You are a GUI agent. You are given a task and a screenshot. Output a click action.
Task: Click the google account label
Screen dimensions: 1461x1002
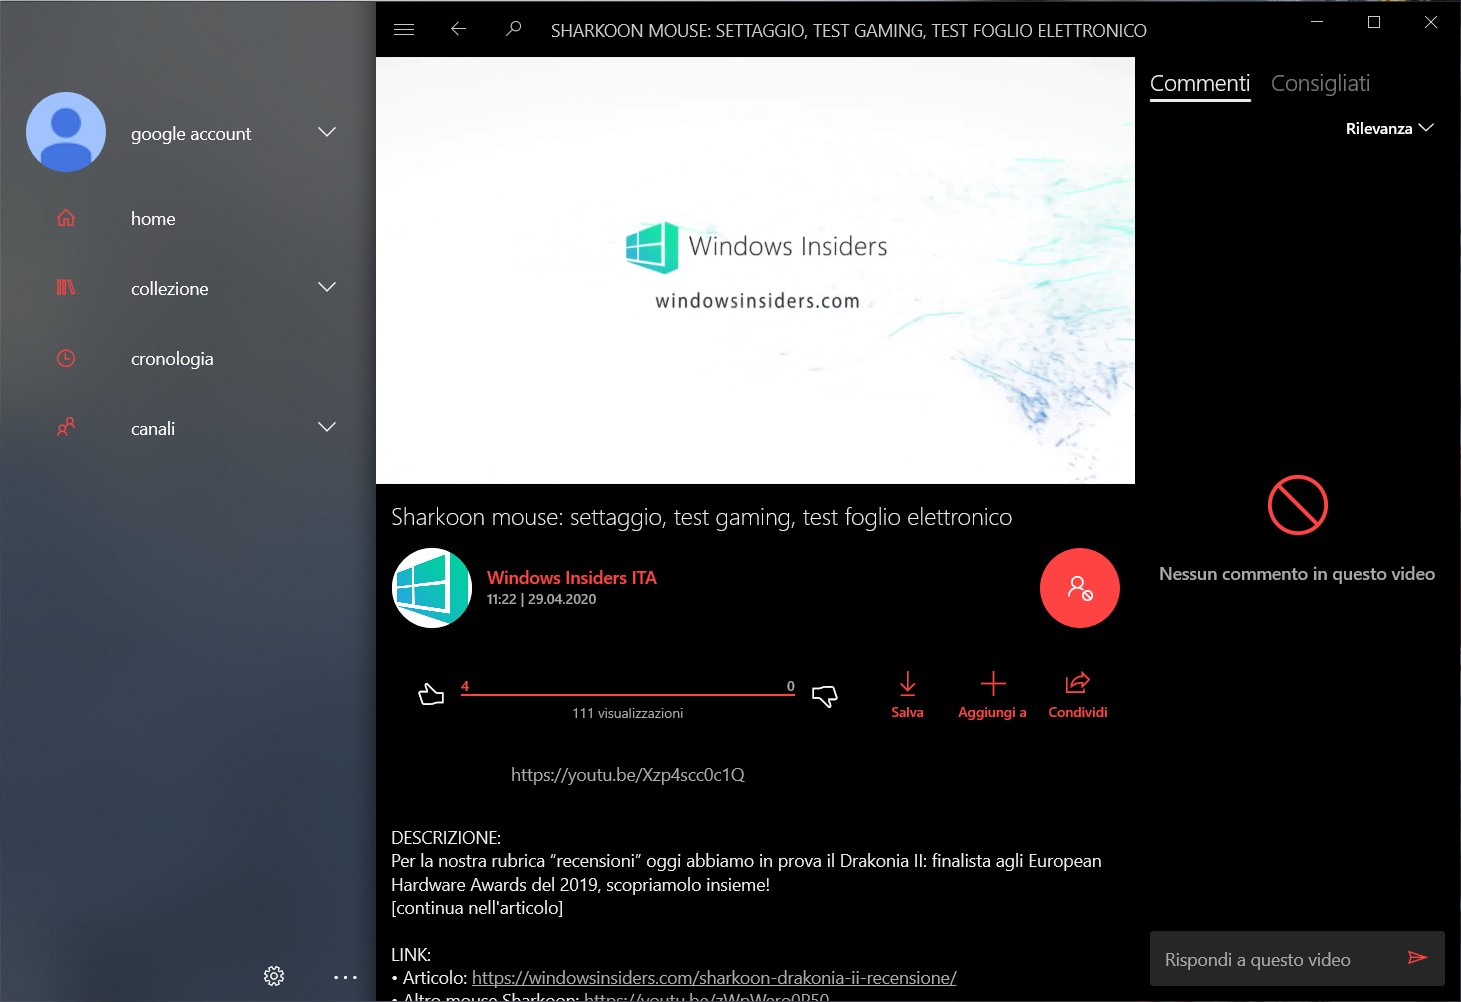tap(191, 134)
